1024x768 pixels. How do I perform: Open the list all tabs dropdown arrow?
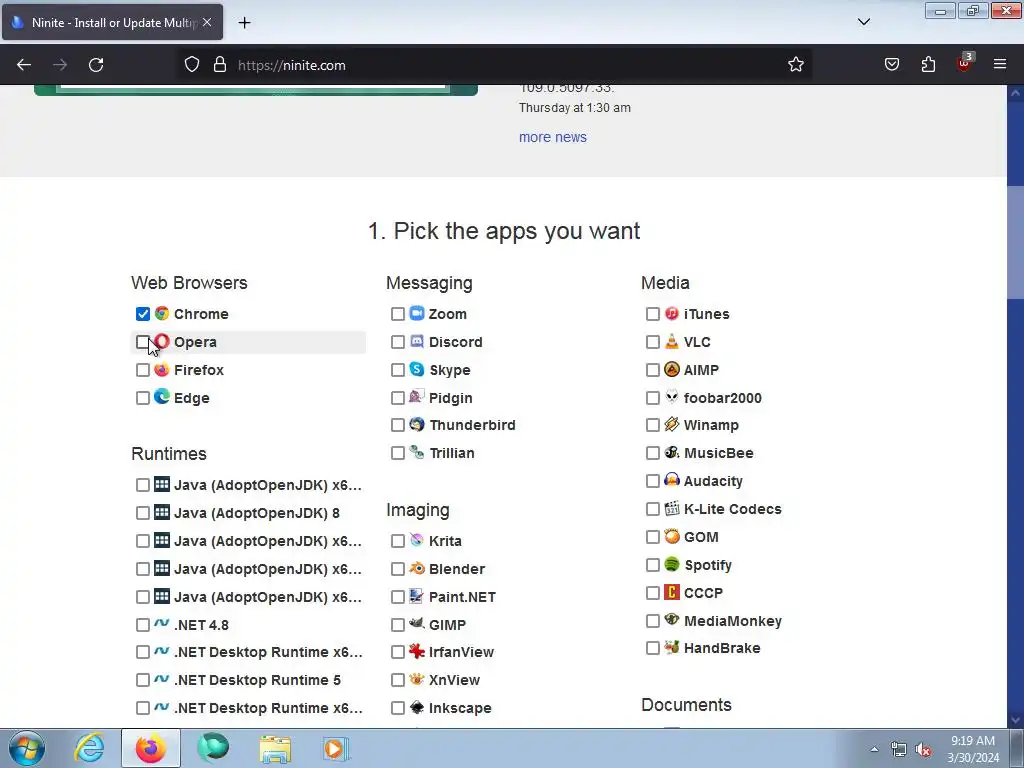point(863,22)
